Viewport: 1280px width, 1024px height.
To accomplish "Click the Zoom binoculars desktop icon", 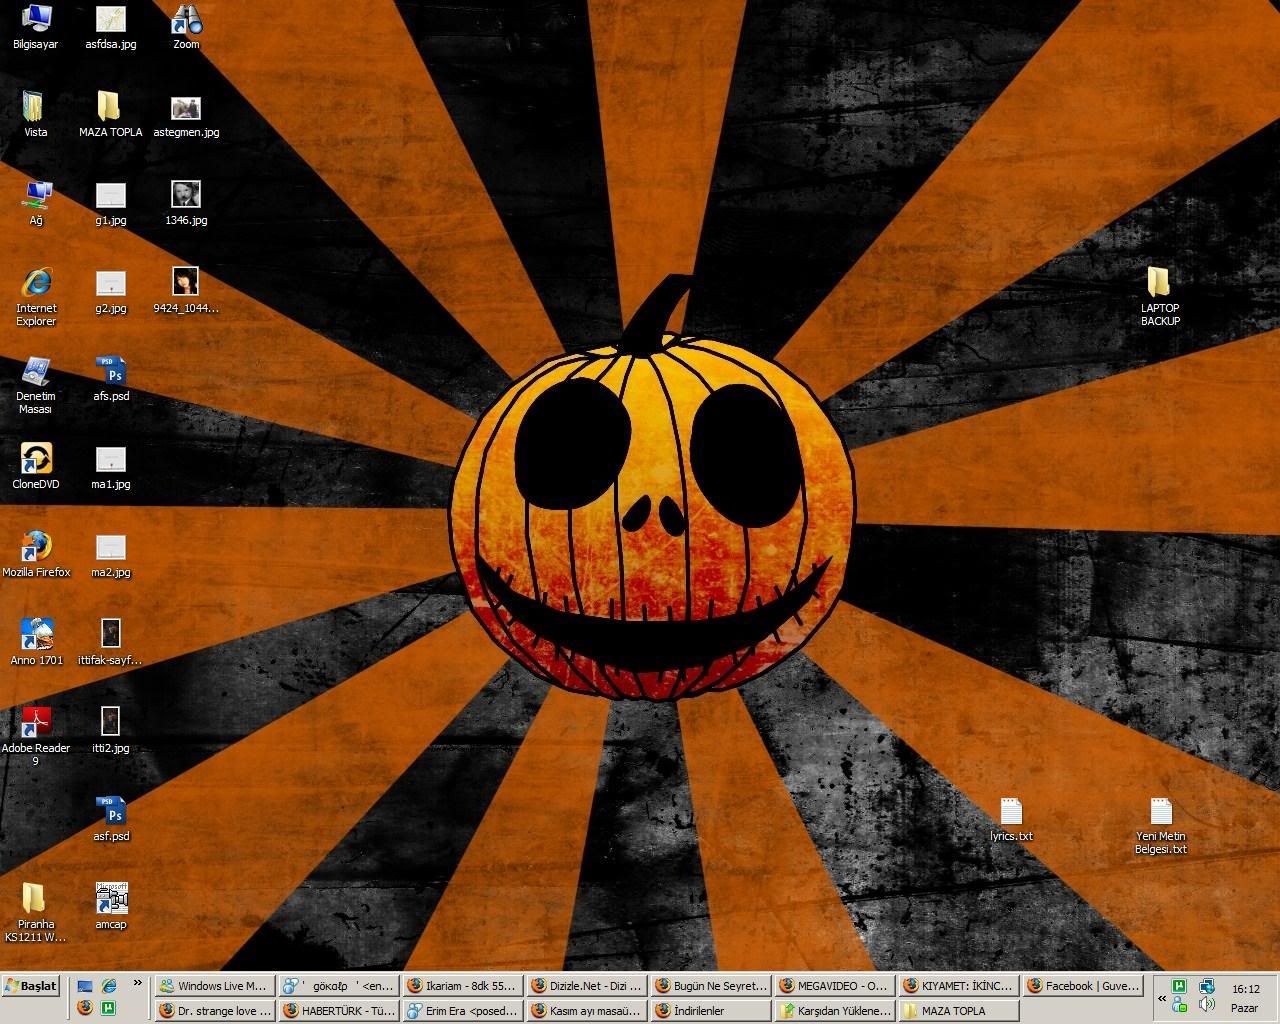I will [x=186, y=20].
